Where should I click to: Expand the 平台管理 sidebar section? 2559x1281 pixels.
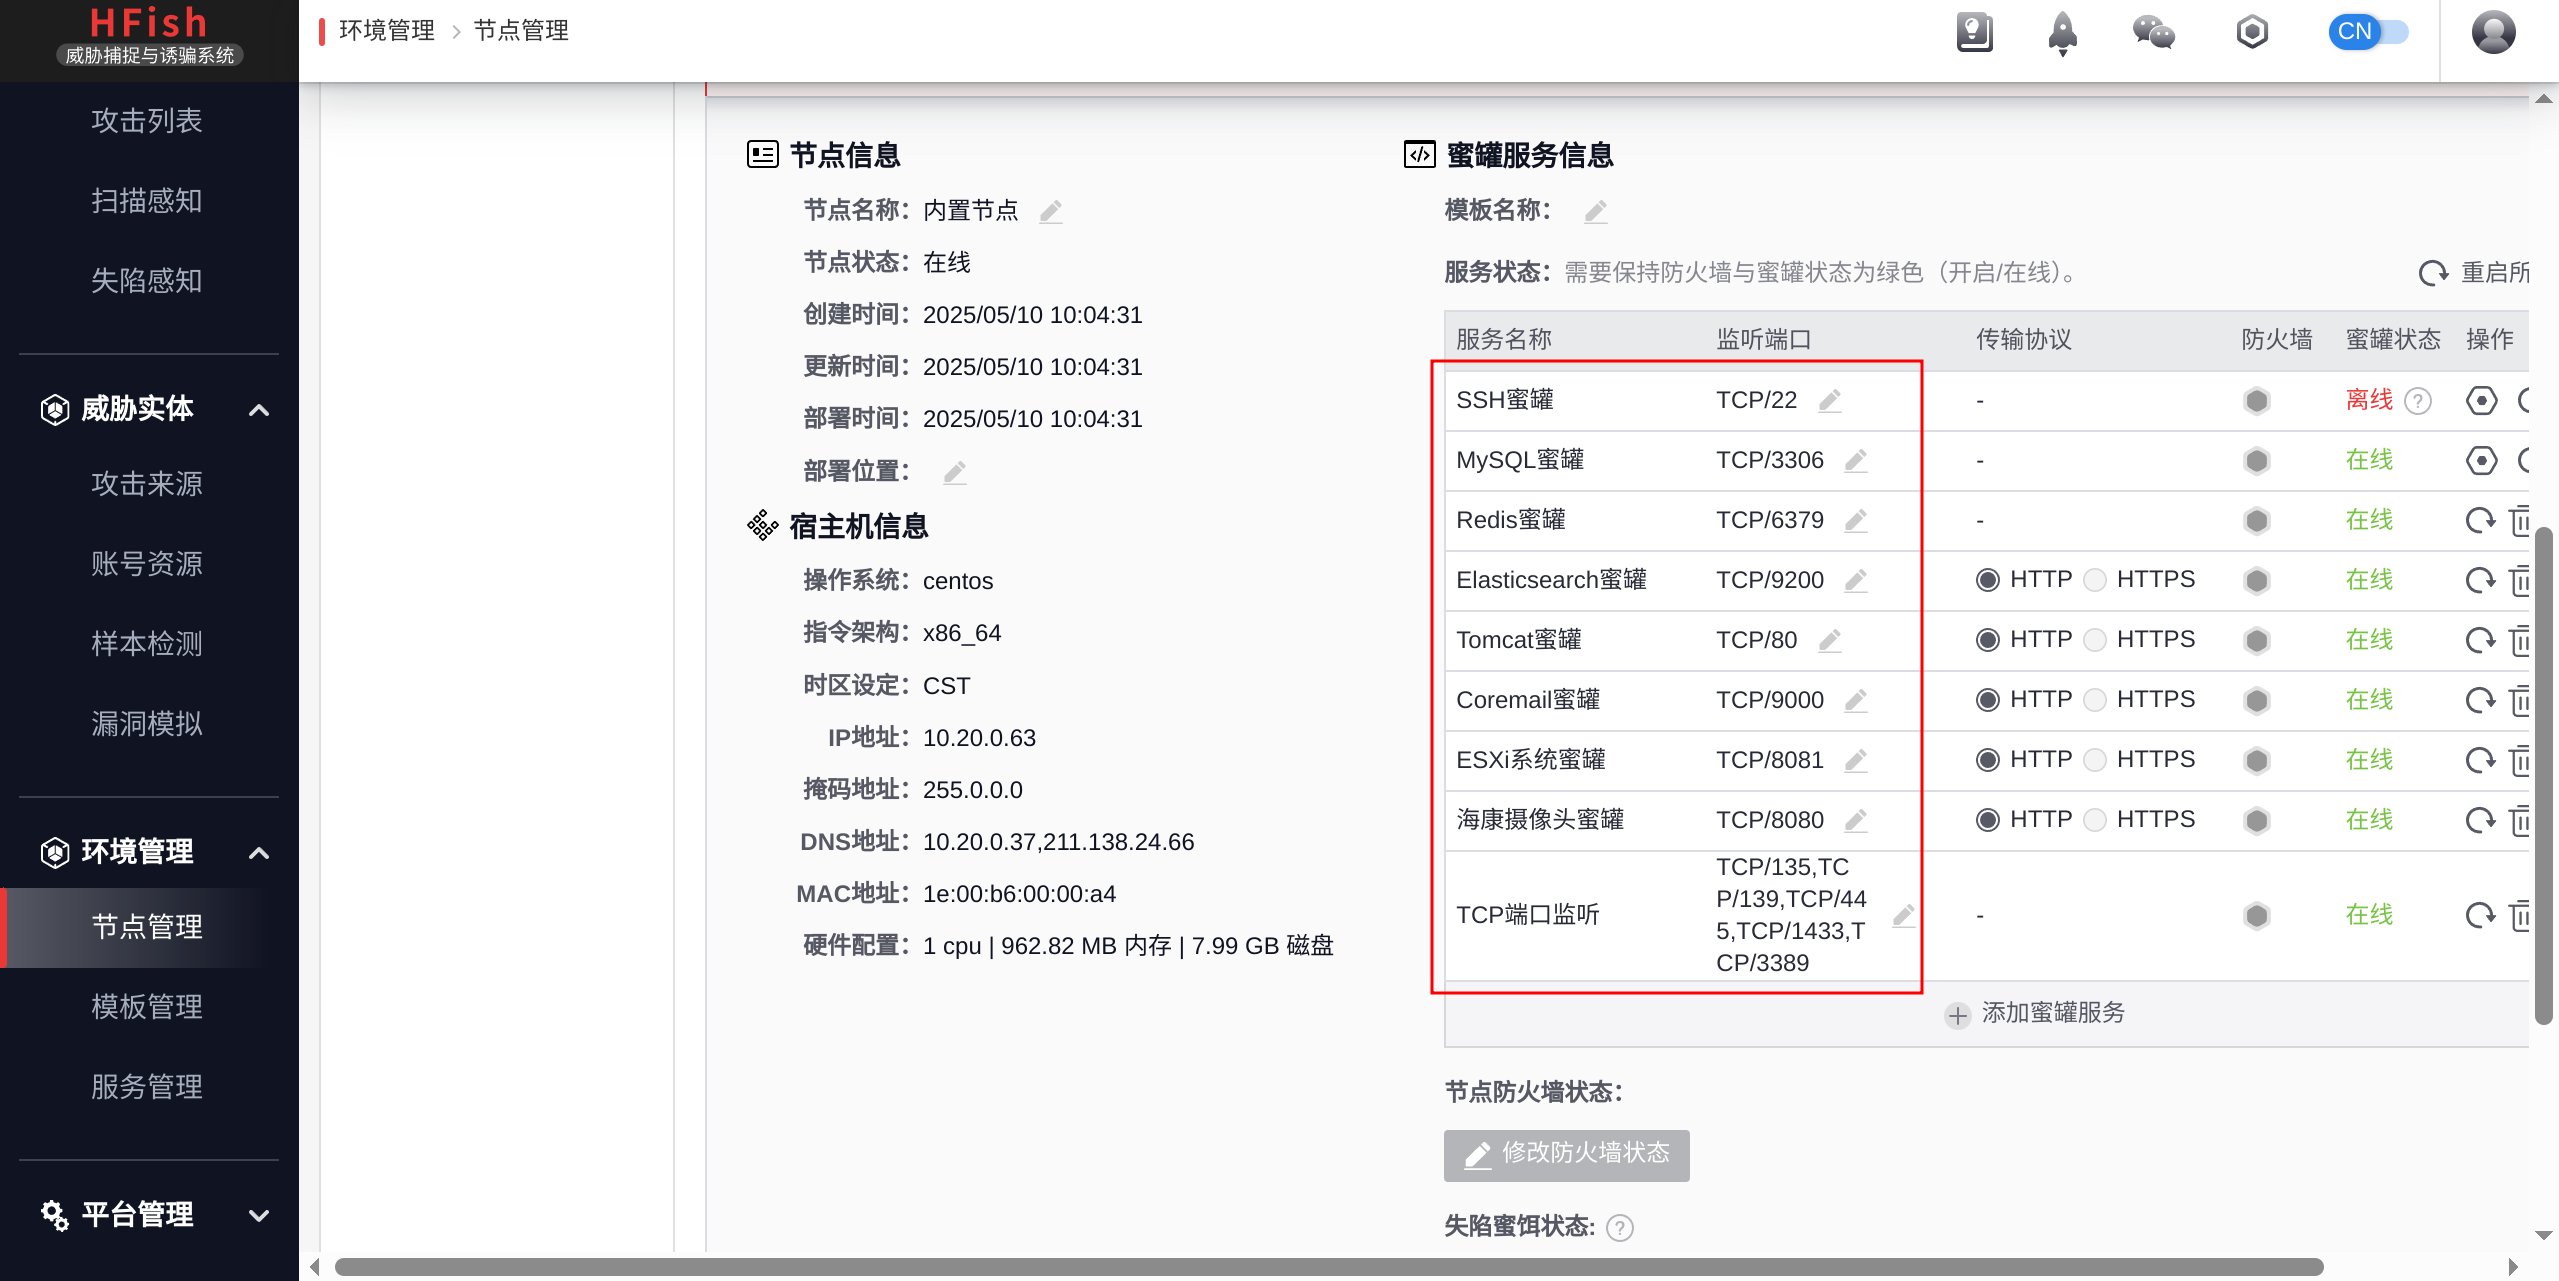[259, 1215]
